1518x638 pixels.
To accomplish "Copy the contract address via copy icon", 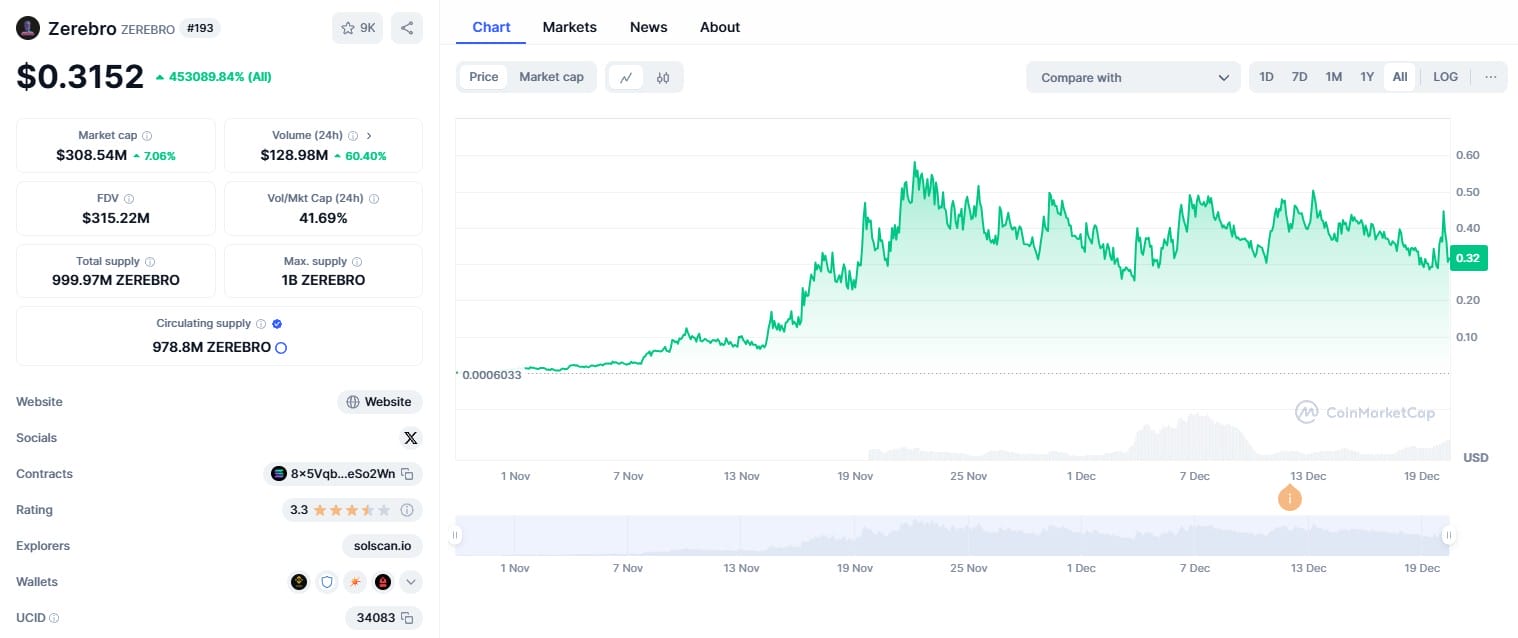I will (x=407, y=474).
